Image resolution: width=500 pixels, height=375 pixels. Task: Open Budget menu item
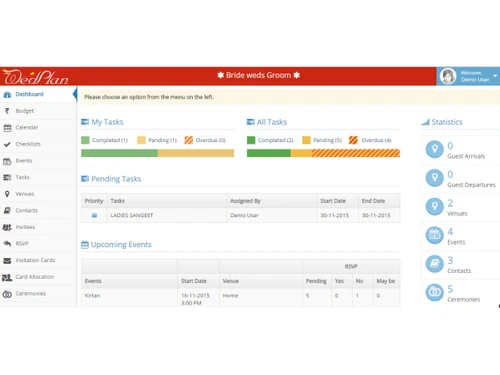coord(38,111)
